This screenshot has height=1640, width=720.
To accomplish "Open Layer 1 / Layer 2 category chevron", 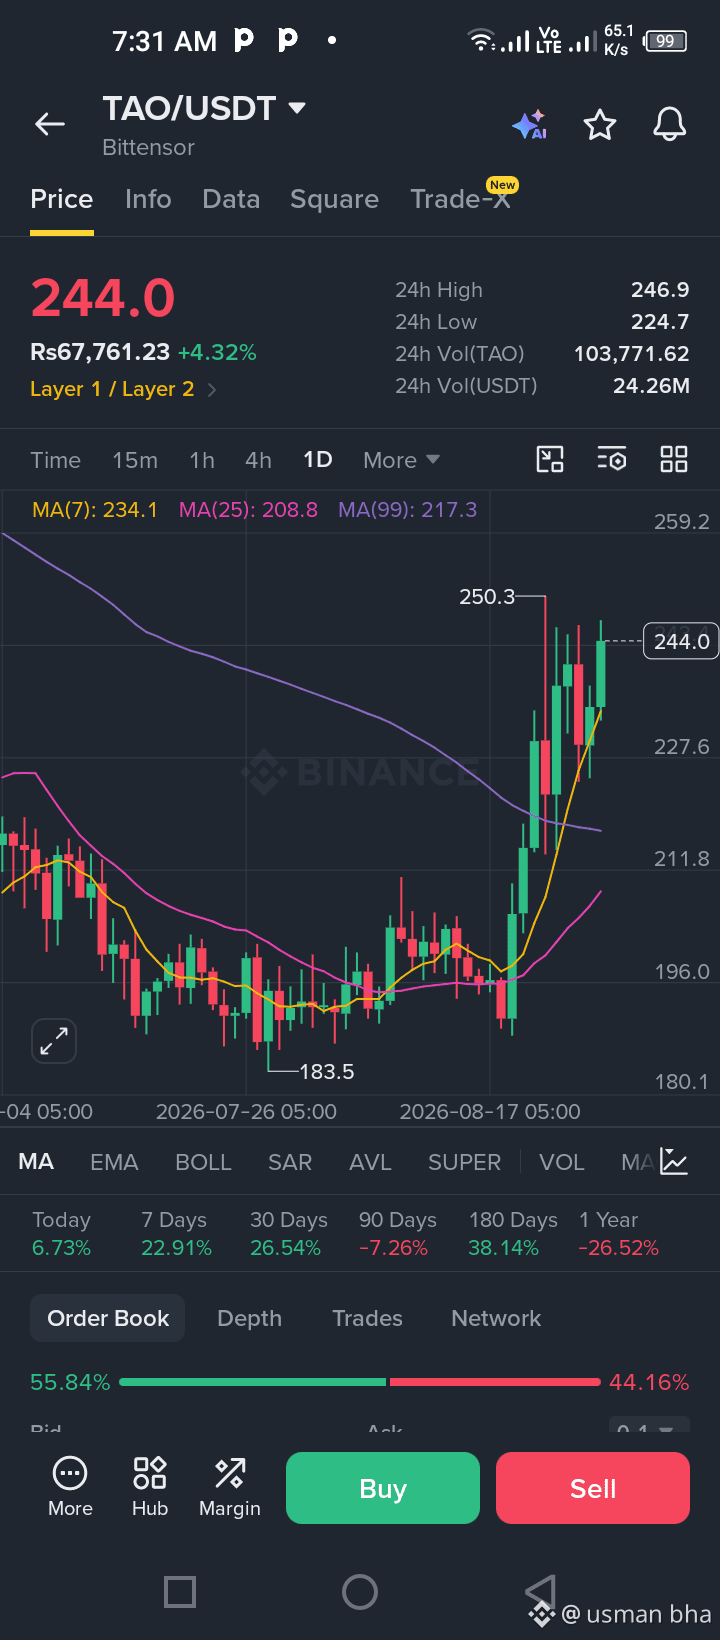I will [212, 390].
